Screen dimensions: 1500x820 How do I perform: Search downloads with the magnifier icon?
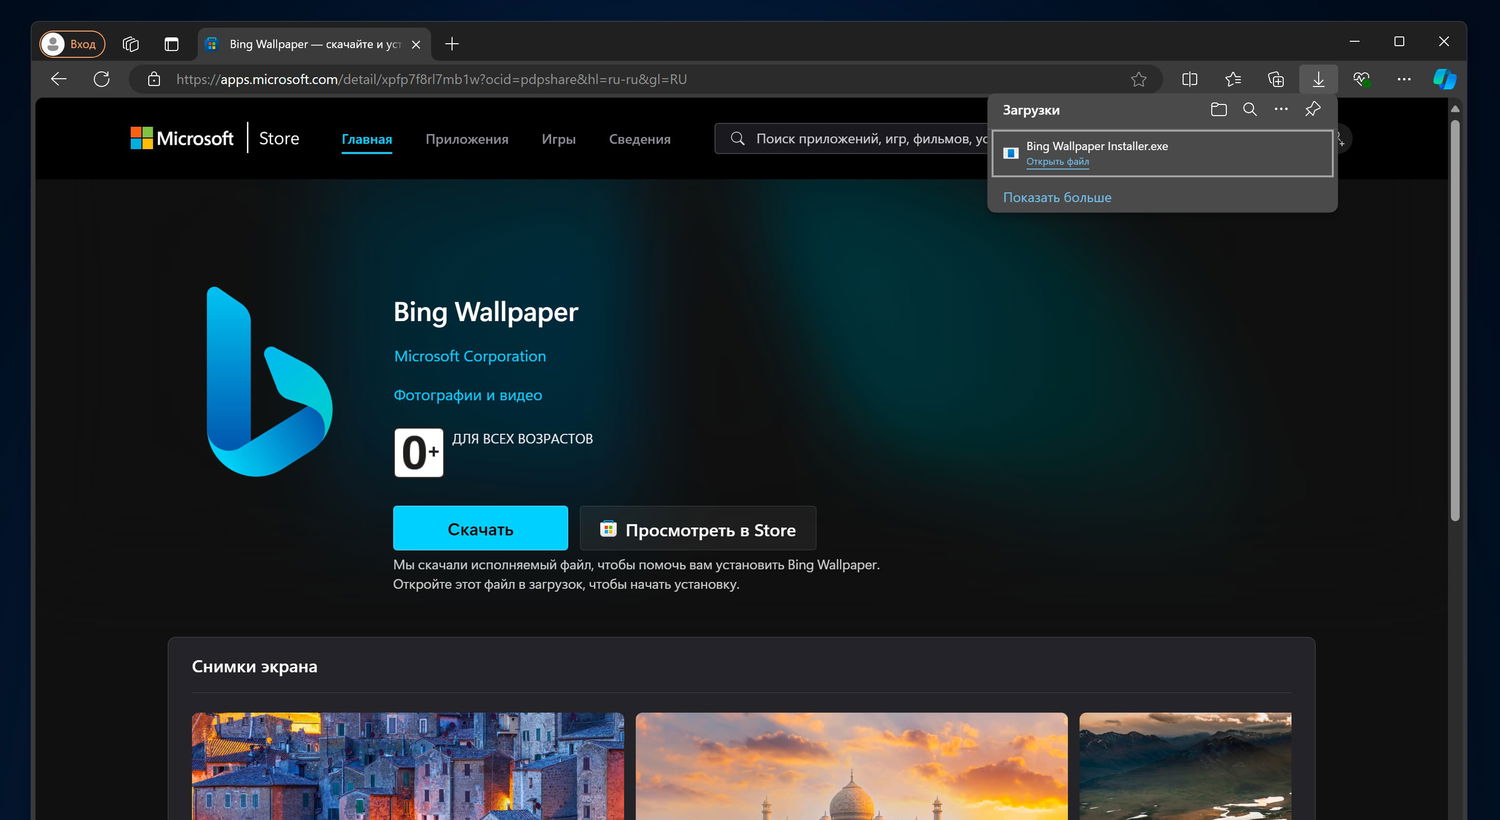(1250, 110)
